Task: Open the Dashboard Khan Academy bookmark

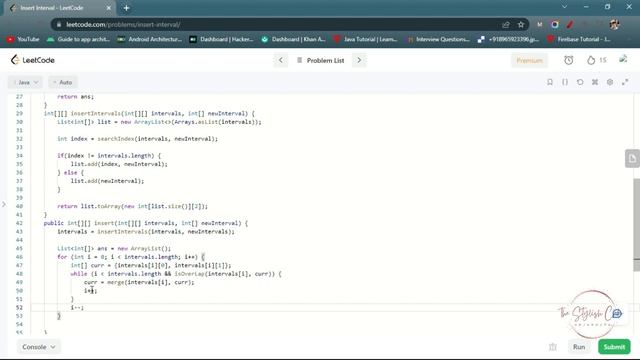Action: tap(293, 39)
